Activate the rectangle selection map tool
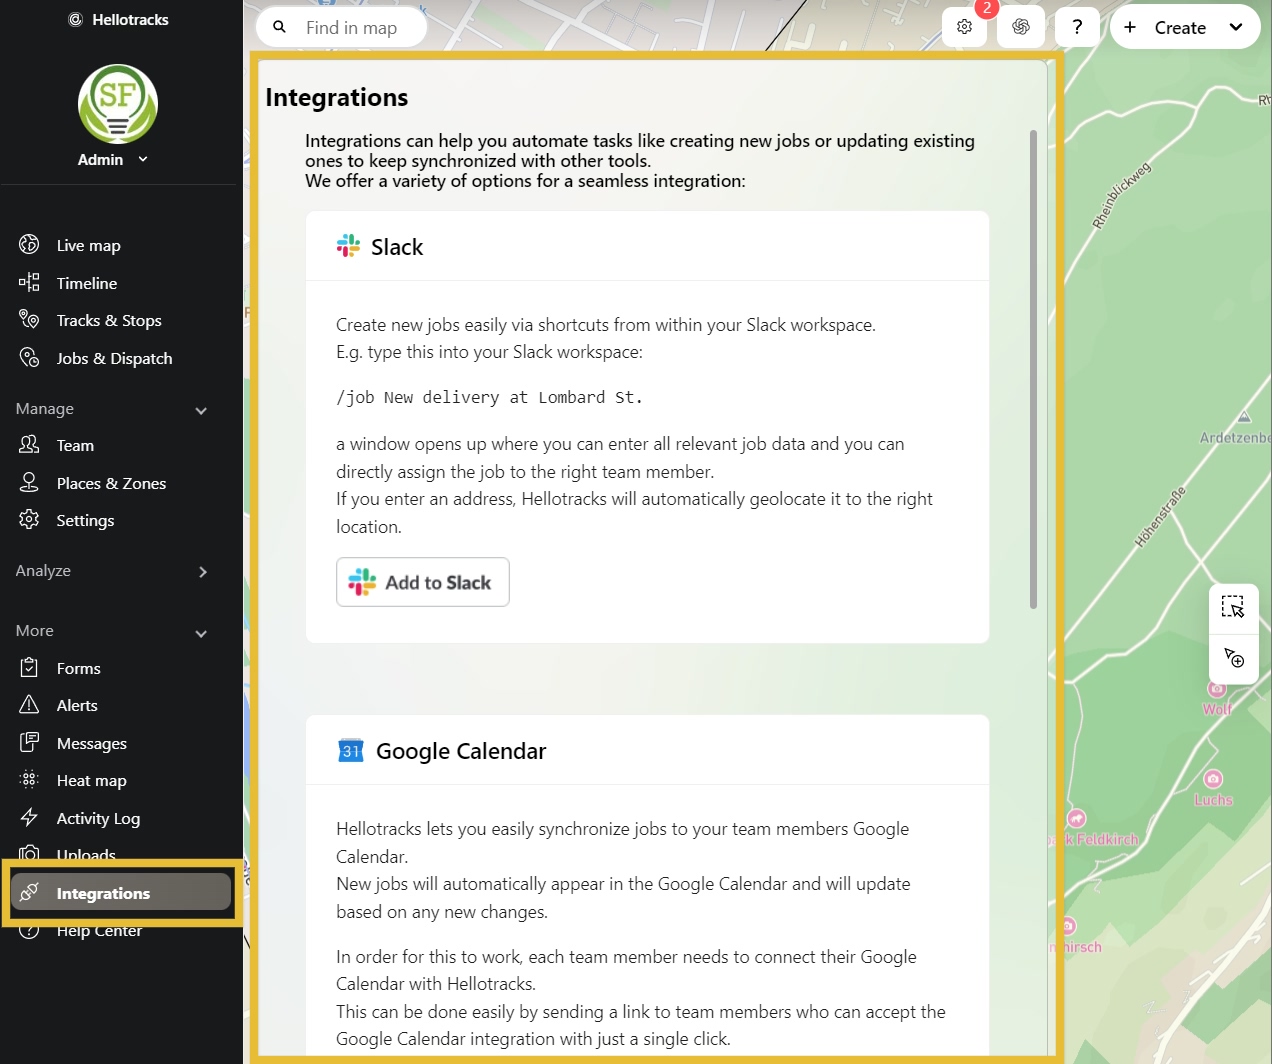 (x=1233, y=607)
